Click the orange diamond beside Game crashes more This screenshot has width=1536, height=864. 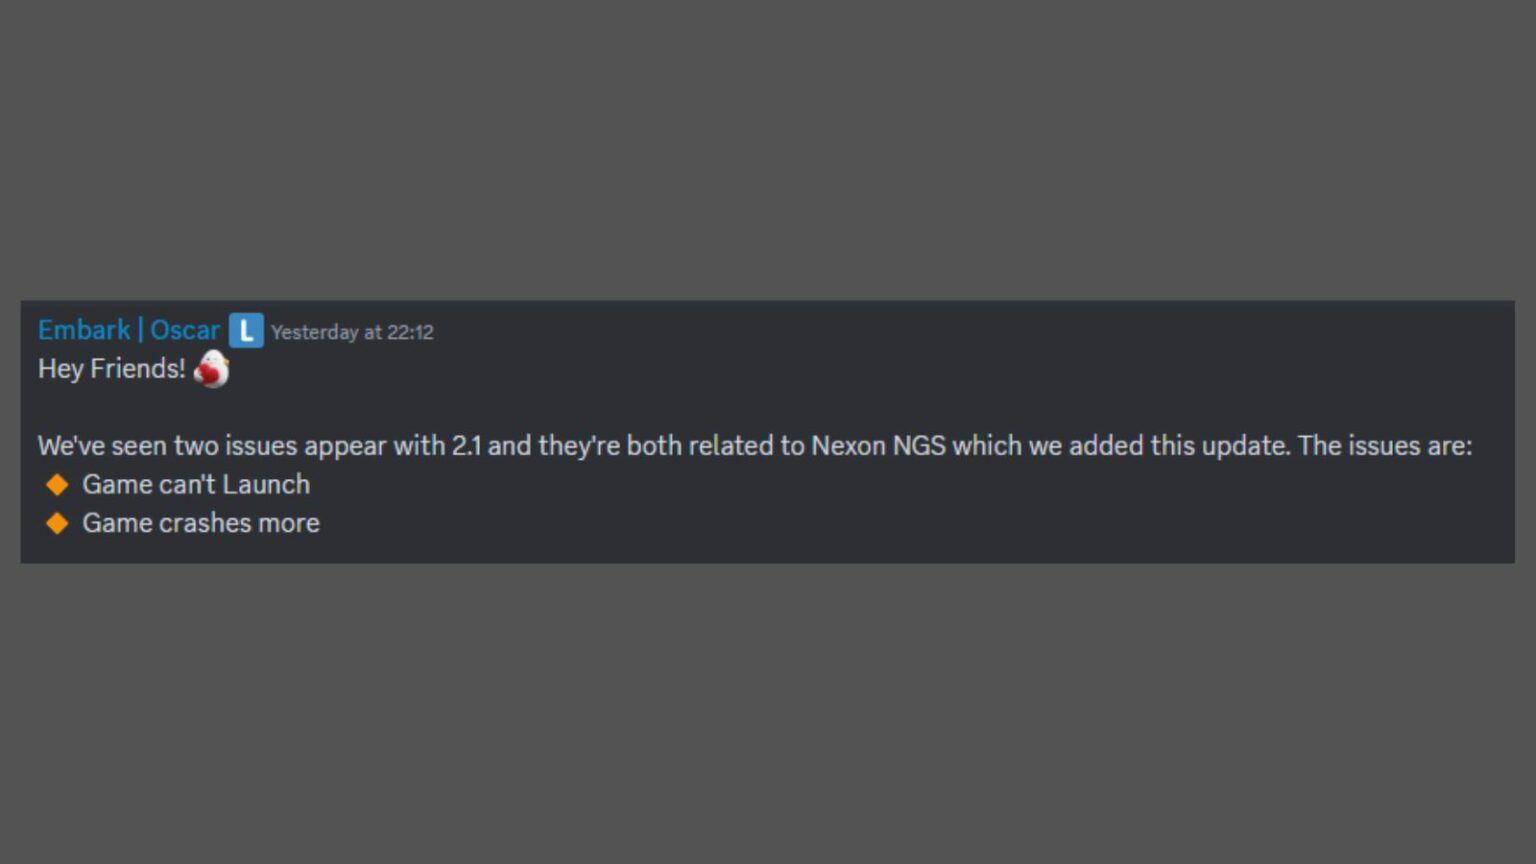coord(57,523)
